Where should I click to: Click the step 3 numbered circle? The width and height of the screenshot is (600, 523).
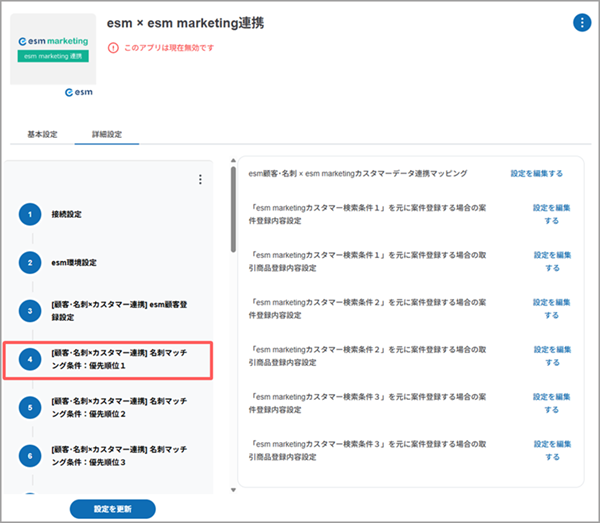(30, 310)
